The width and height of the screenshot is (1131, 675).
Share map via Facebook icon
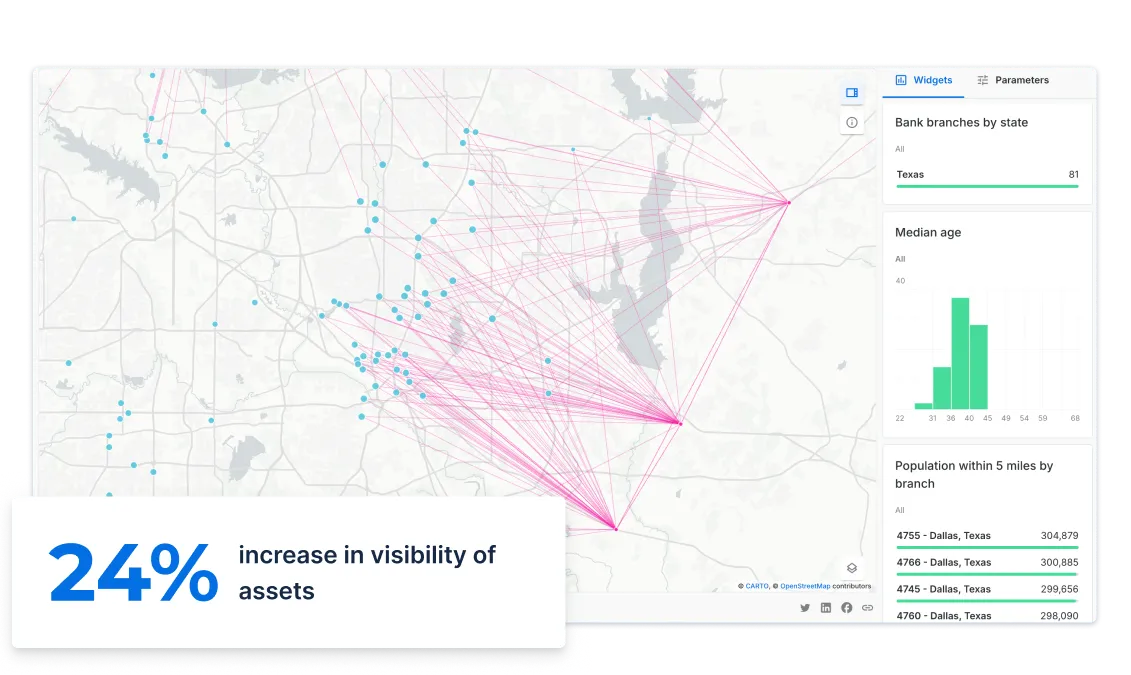point(847,608)
